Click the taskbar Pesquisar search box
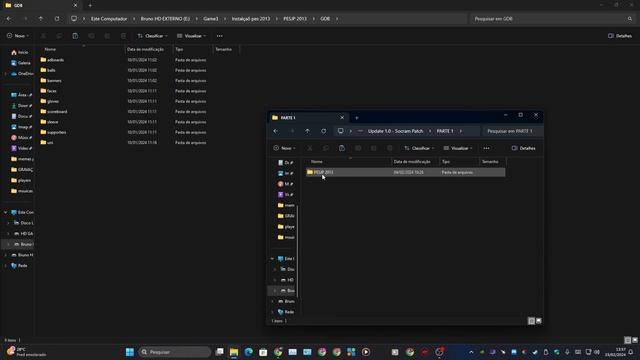This screenshot has width=640, height=360. tap(175, 352)
